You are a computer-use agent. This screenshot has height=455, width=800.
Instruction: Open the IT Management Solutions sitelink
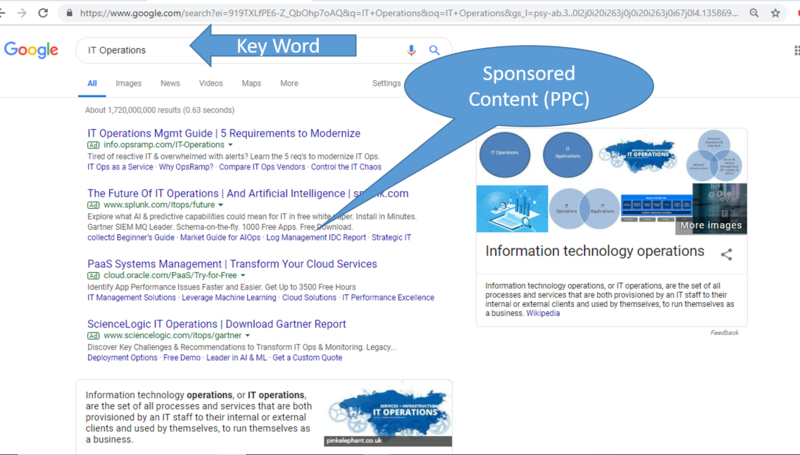pos(132,297)
